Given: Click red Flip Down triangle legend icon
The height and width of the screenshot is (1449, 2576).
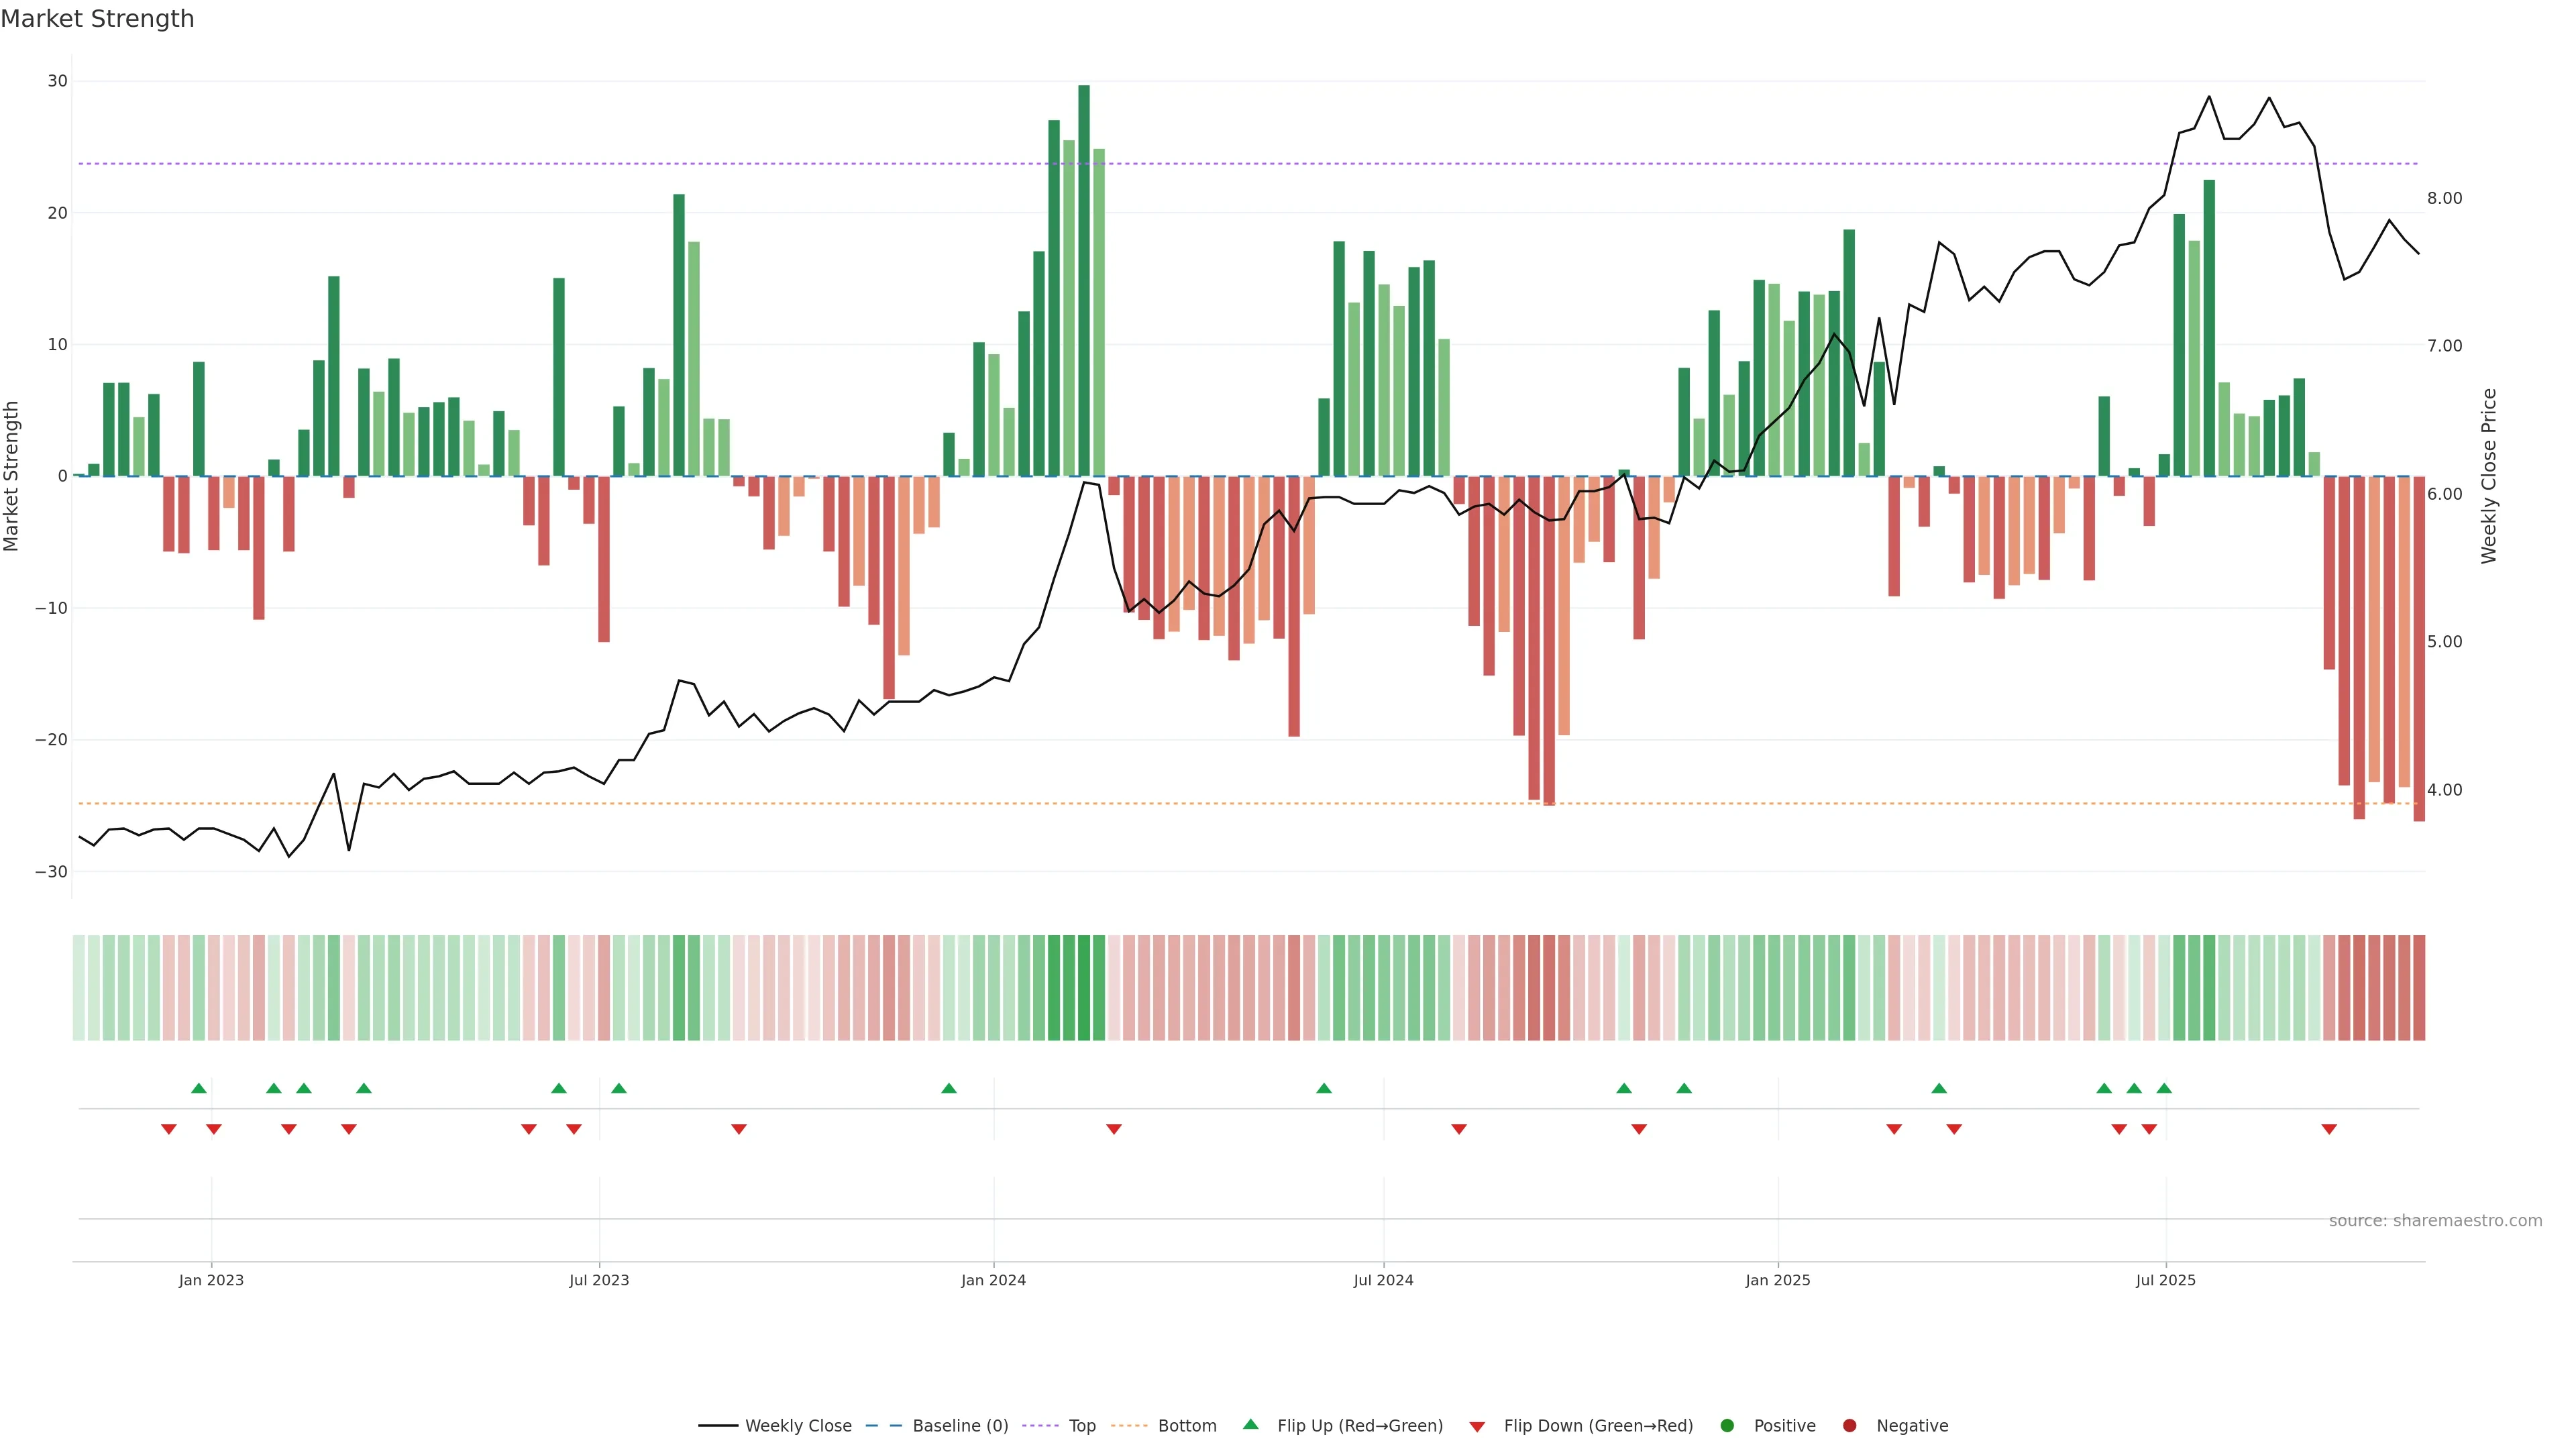Looking at the screenshot, I should point(1477,1427).
